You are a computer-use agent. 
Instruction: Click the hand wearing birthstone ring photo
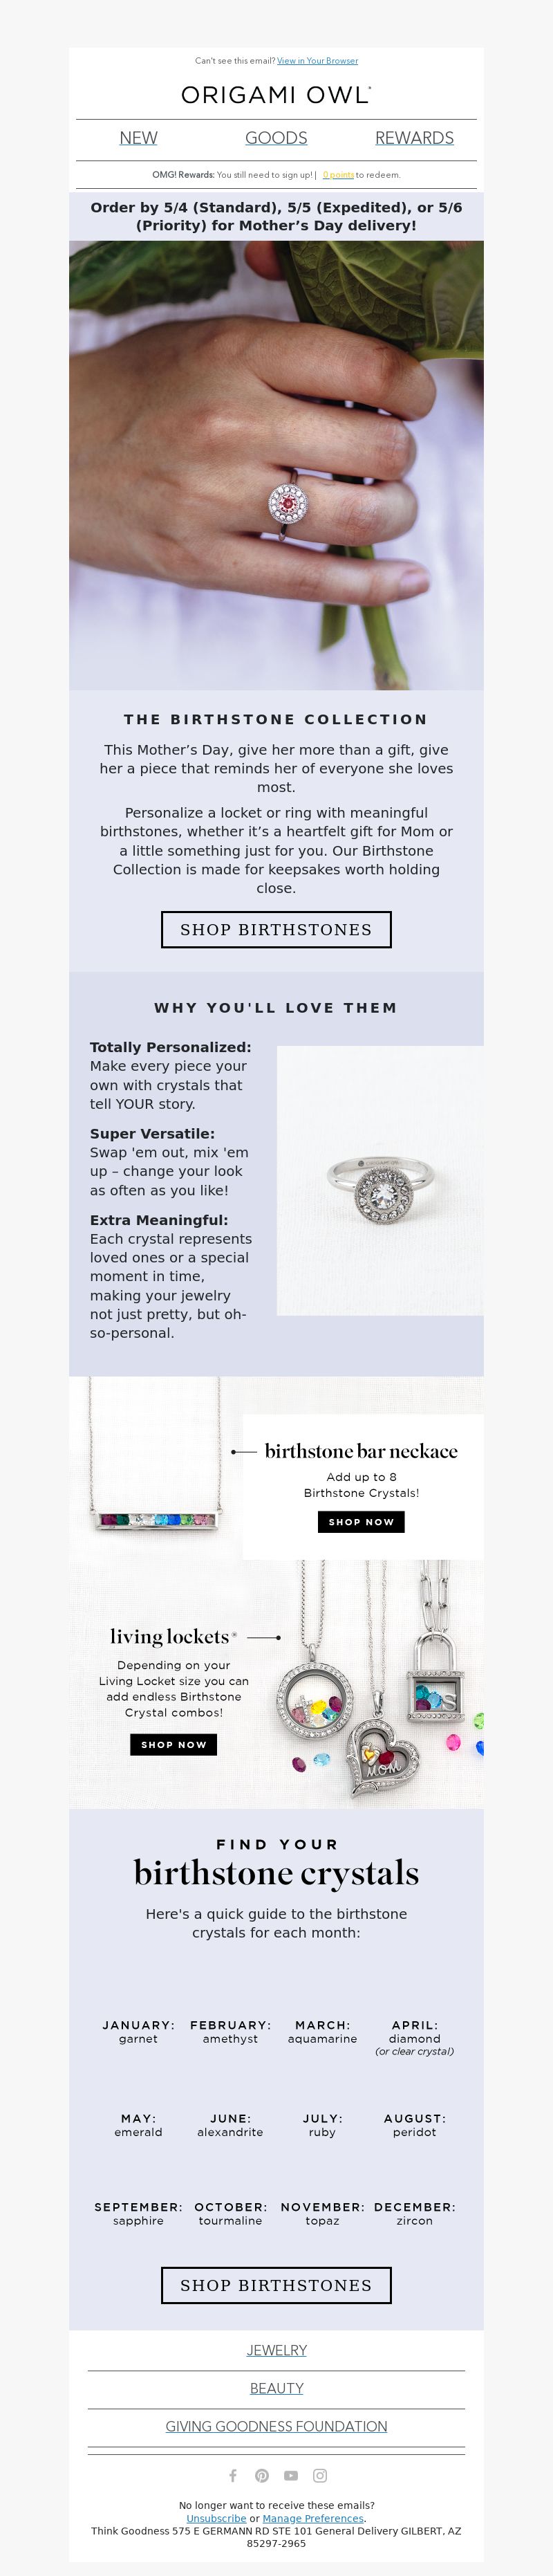coord(276,465)
